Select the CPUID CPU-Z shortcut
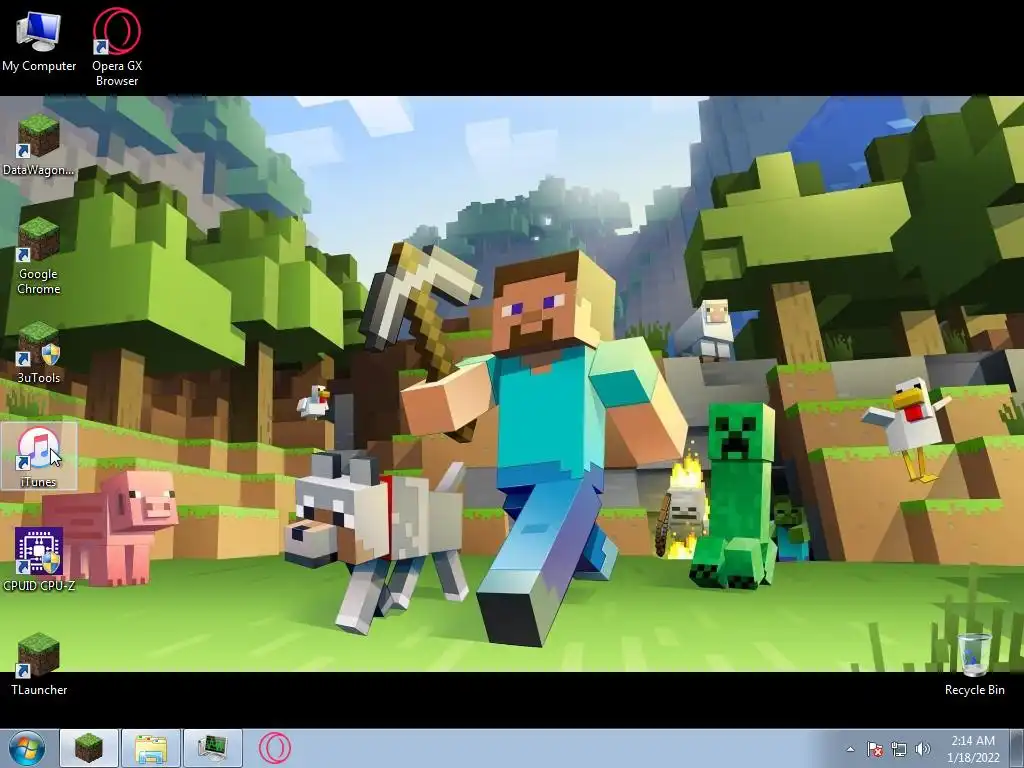This screenshot has width=1024, height=768. click(39, 560)
